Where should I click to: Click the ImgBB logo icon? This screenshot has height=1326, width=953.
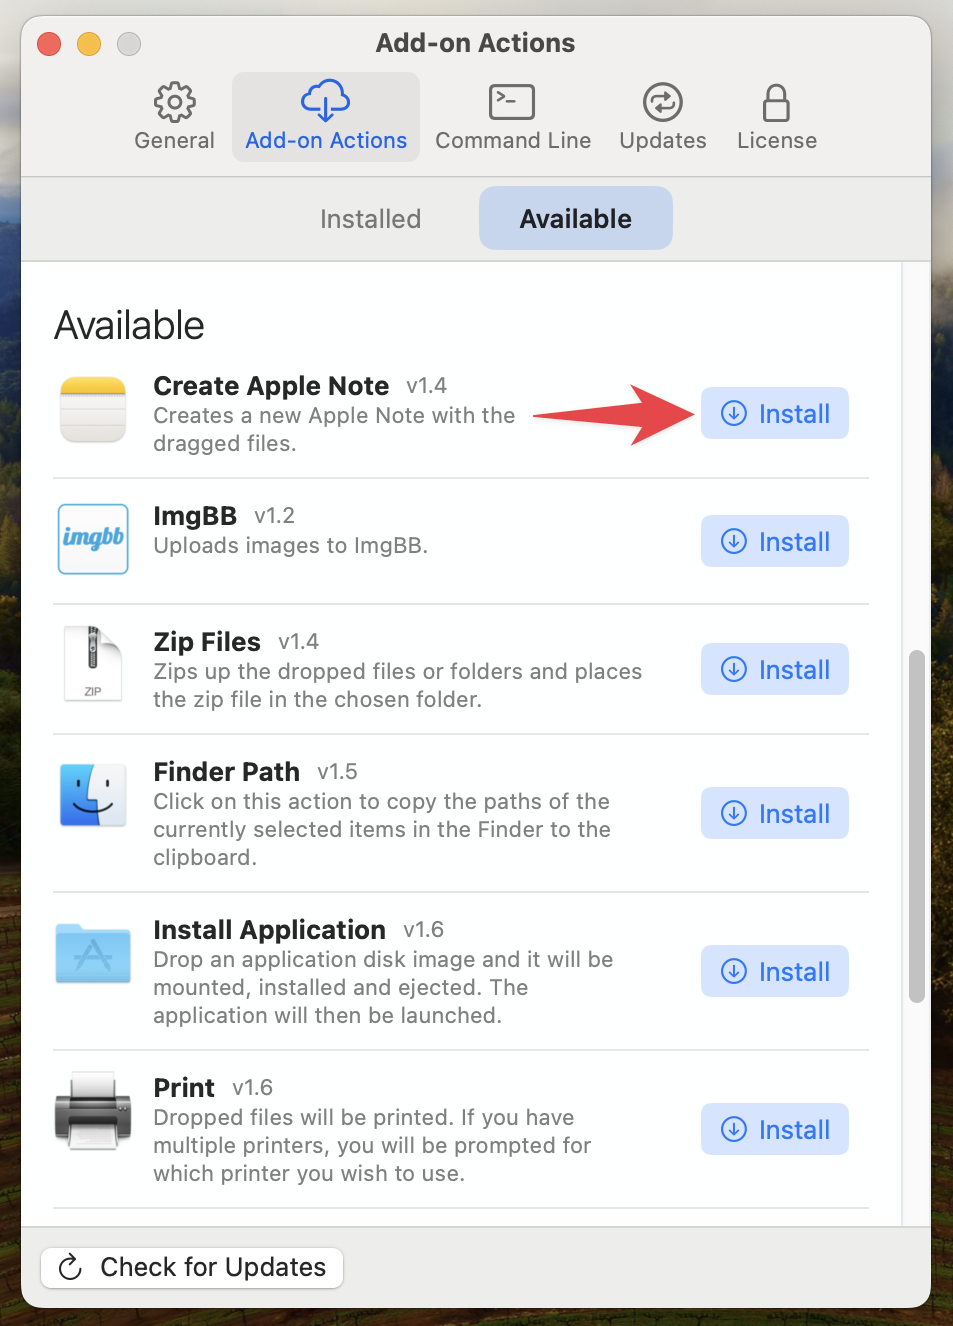[x=93, y=539]
